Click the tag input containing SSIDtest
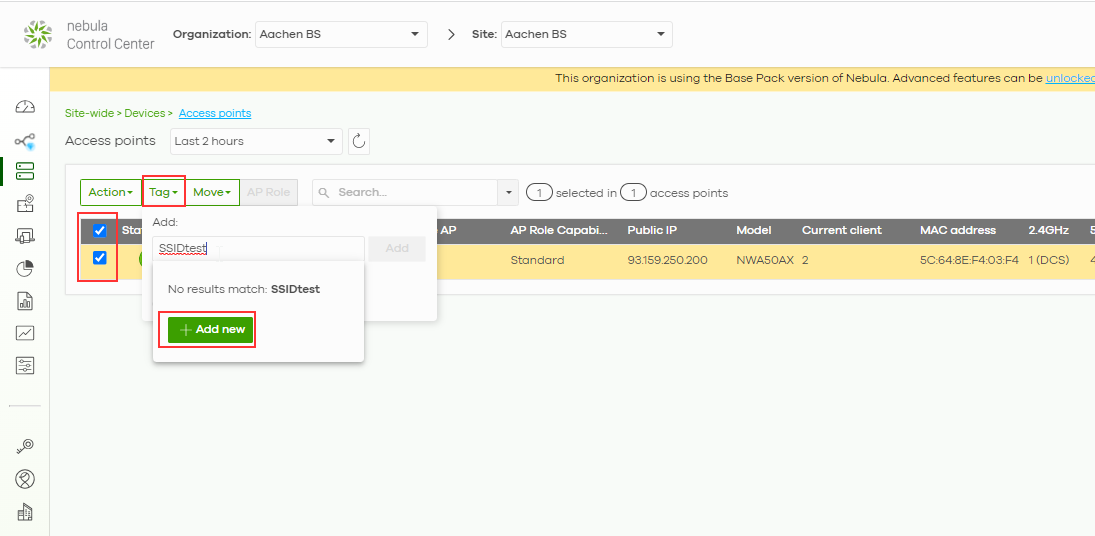1095x536 pixels. [258, 249]
